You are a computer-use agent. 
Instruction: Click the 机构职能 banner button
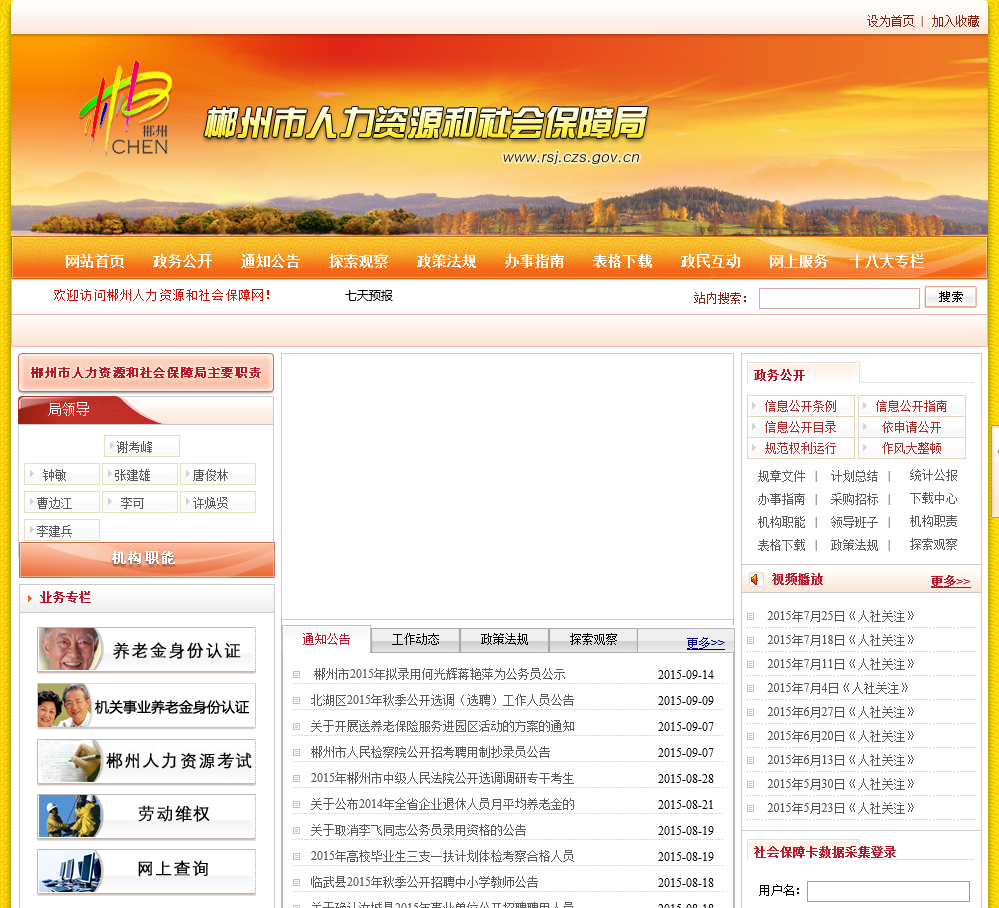(x=147, y=559)
